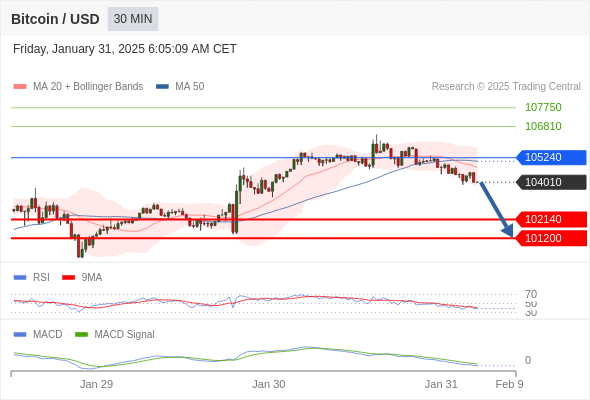This screenshot has width=590, height=400.
Task: Click the Research © 2025 Trading Central text
Action: [506, 87]
